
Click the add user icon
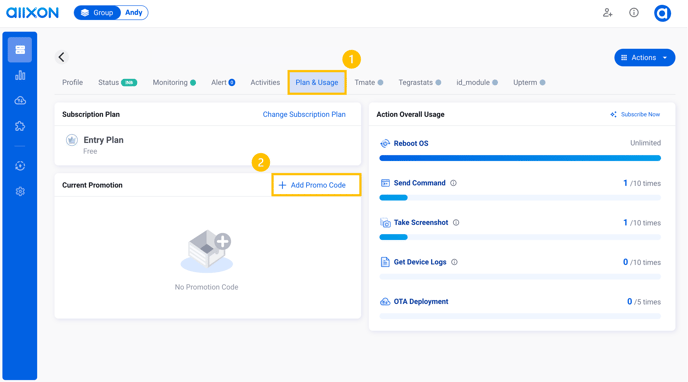click(607, 13)
